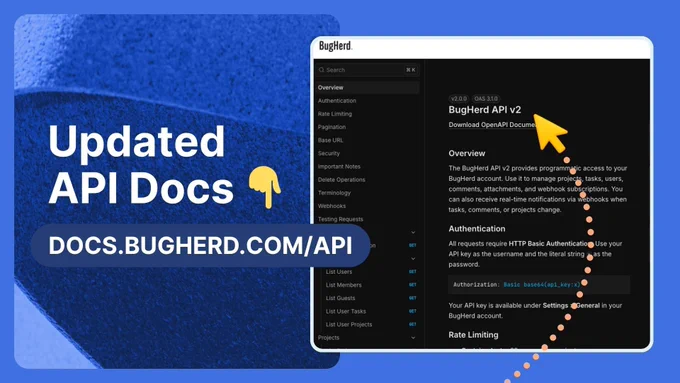Click the pointing-down hand emoji
The width and height of the screenshot is (680, 383).
[x=265, y=187]
